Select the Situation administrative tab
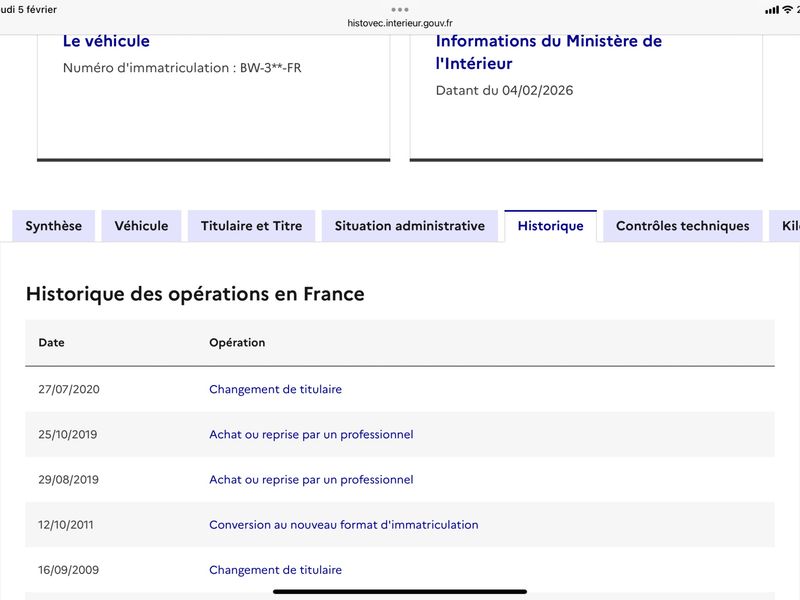The height and width of the screenshot is (600, 800). pos(410,226)
